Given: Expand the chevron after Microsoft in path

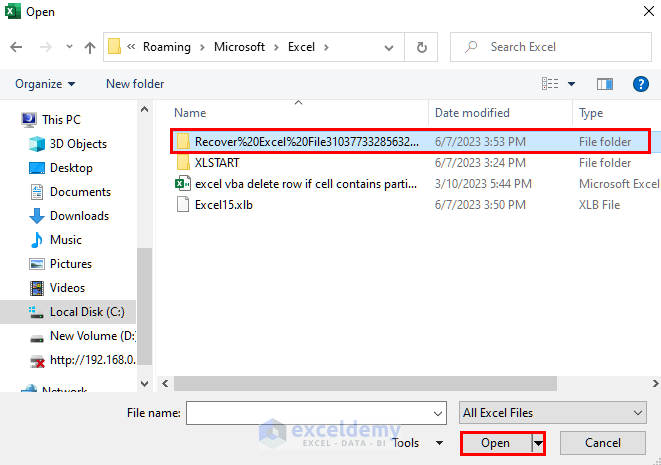Looking at the screenshot, I should (276, 47).
